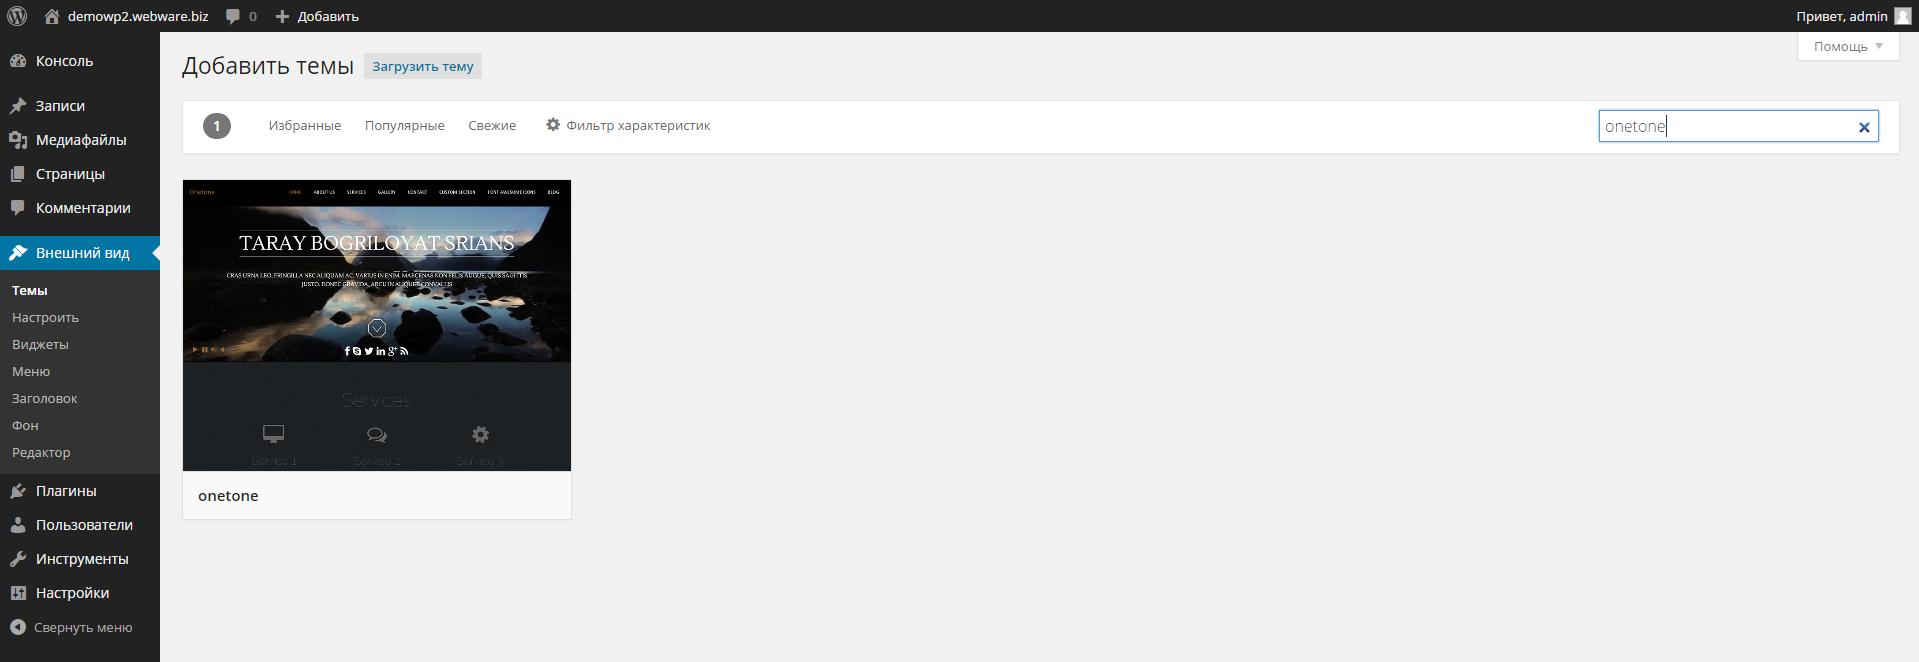Open the Фон submenu item
The width and height of the screenshot is (1919, 662).
point(25,425)
